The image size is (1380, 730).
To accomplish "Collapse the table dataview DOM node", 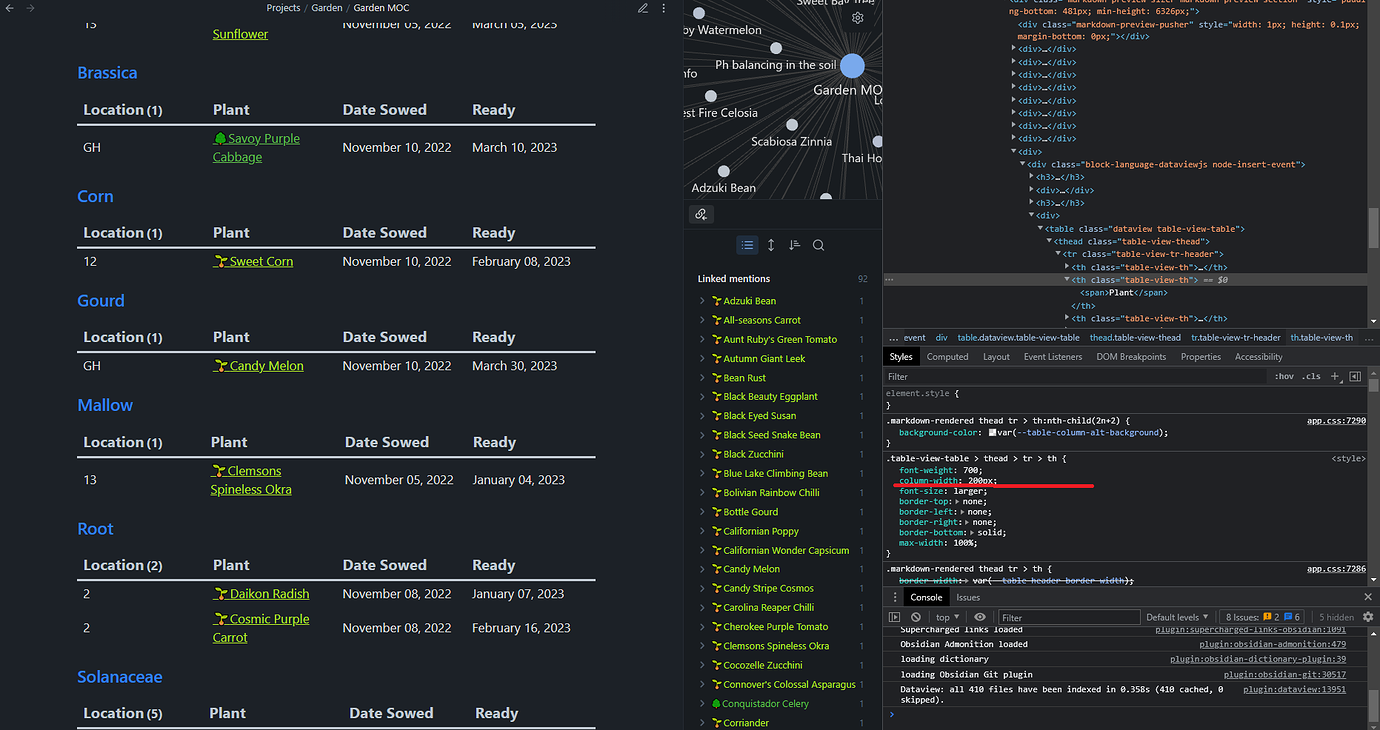I will (x=1041, y=229).
